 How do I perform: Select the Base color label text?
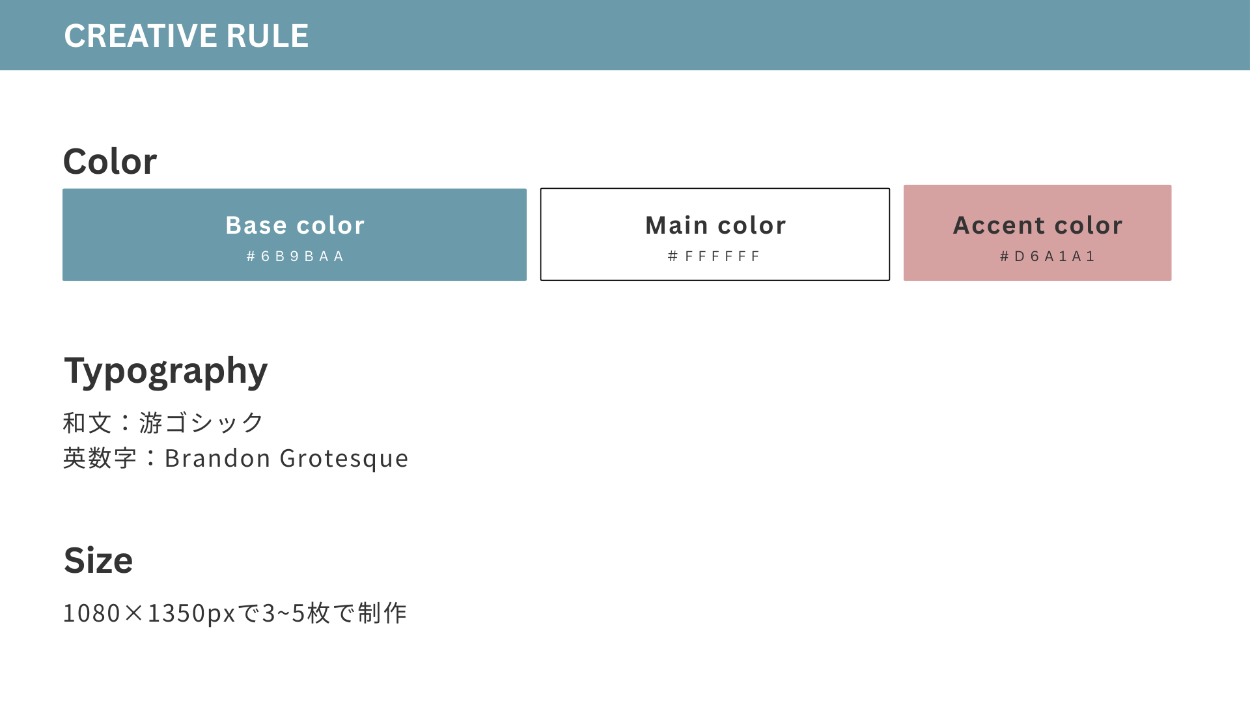[295, 226]
